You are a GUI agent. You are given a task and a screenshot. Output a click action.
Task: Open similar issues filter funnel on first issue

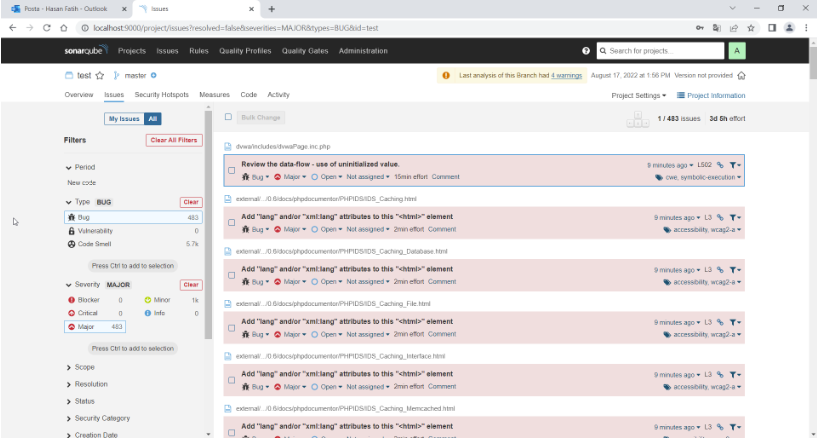(734, 164)
